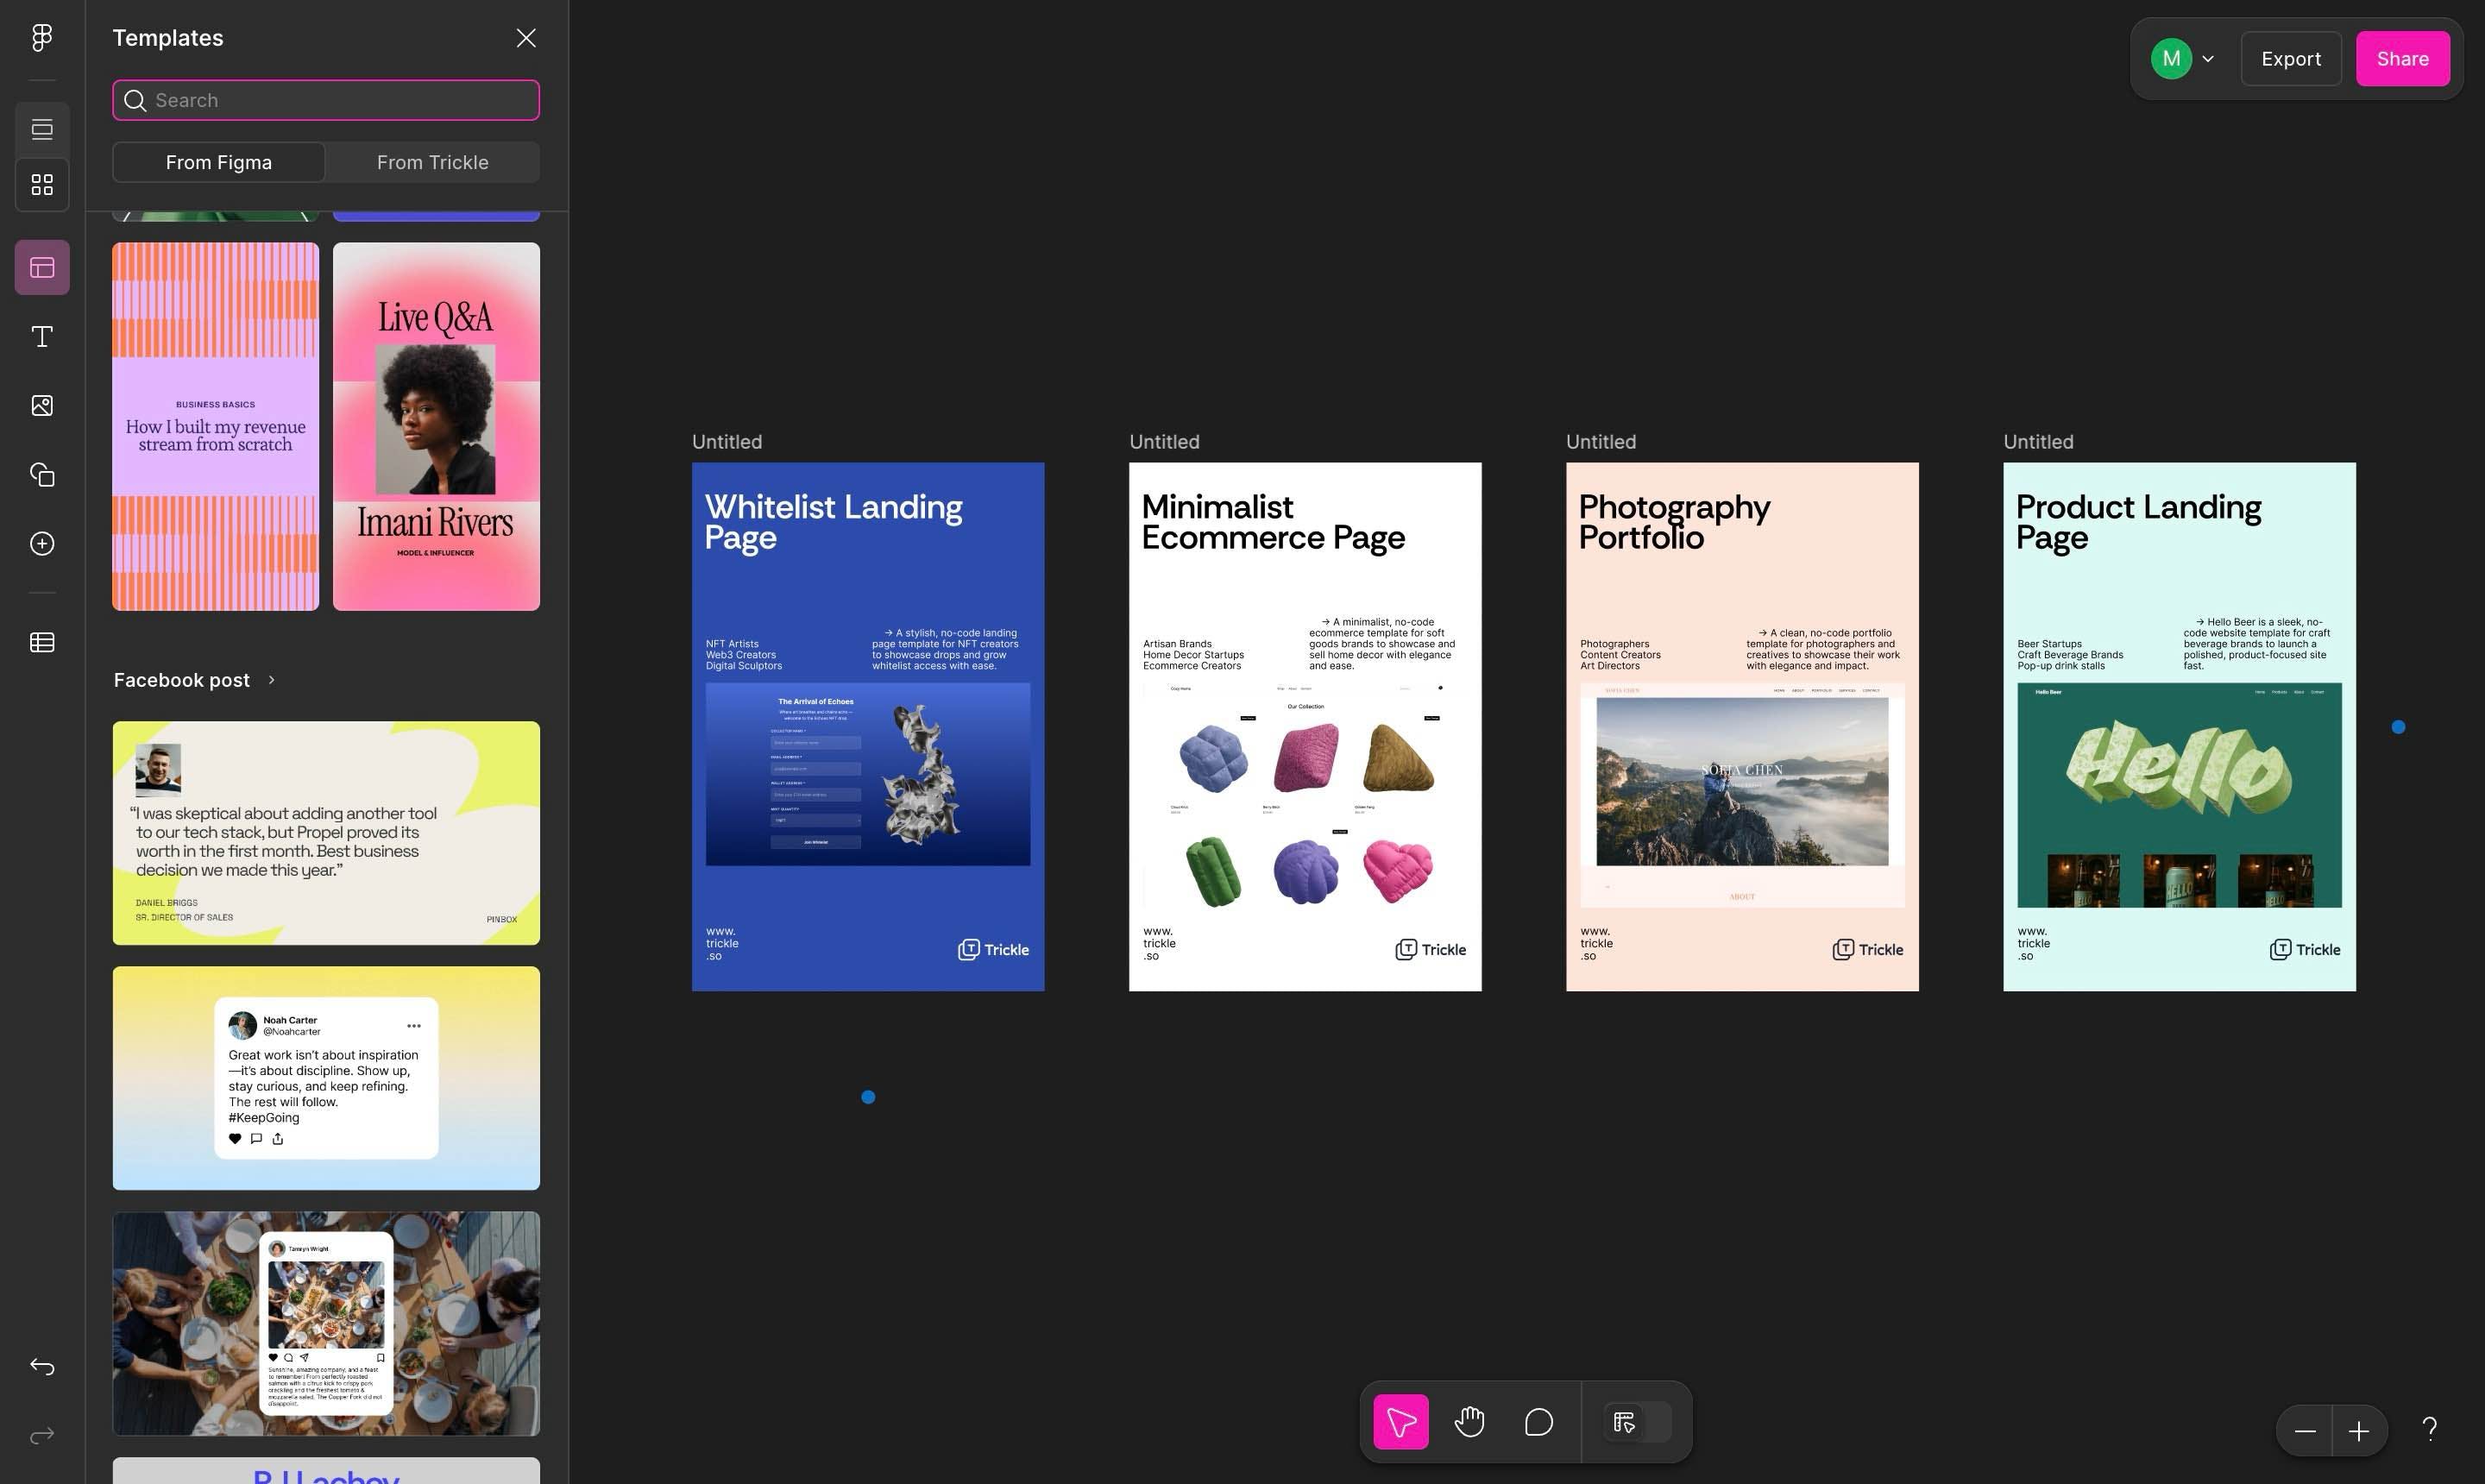This screenshot has width=2485, height=1484.
Task: Select the Hand tool
Action: pyautogui.click(x=1469, y=1421)
